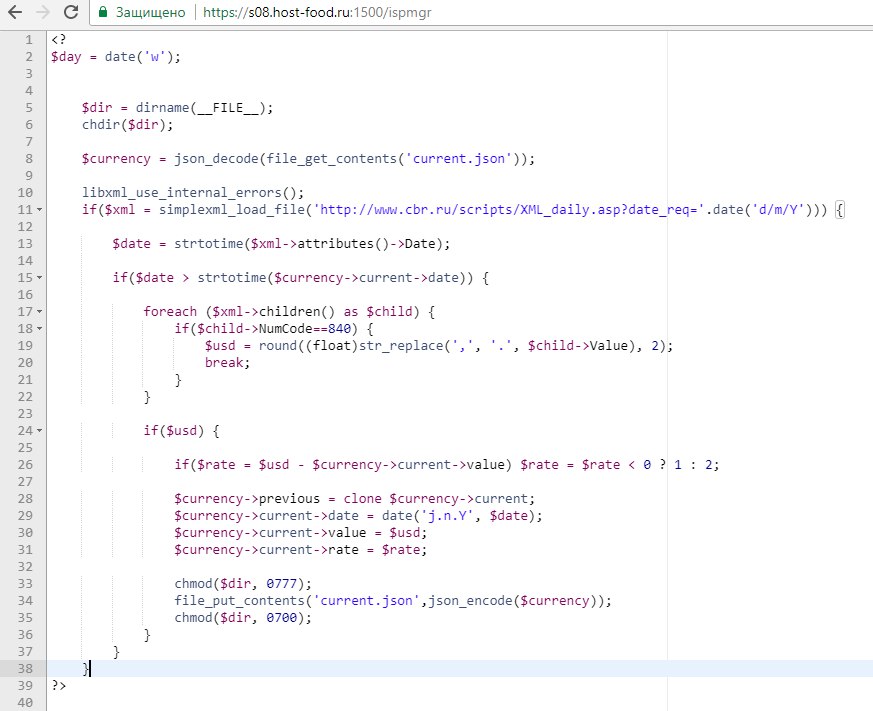Collapse foreach fold at line 17
This screenshot has height=711, width=873.
(x=40, y=312)
